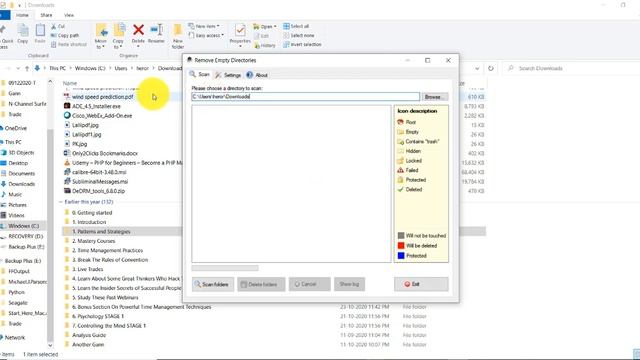Click the Locked folder legend icon
Viewport: 640px width, 360px height.
click(x=400, y=161)
